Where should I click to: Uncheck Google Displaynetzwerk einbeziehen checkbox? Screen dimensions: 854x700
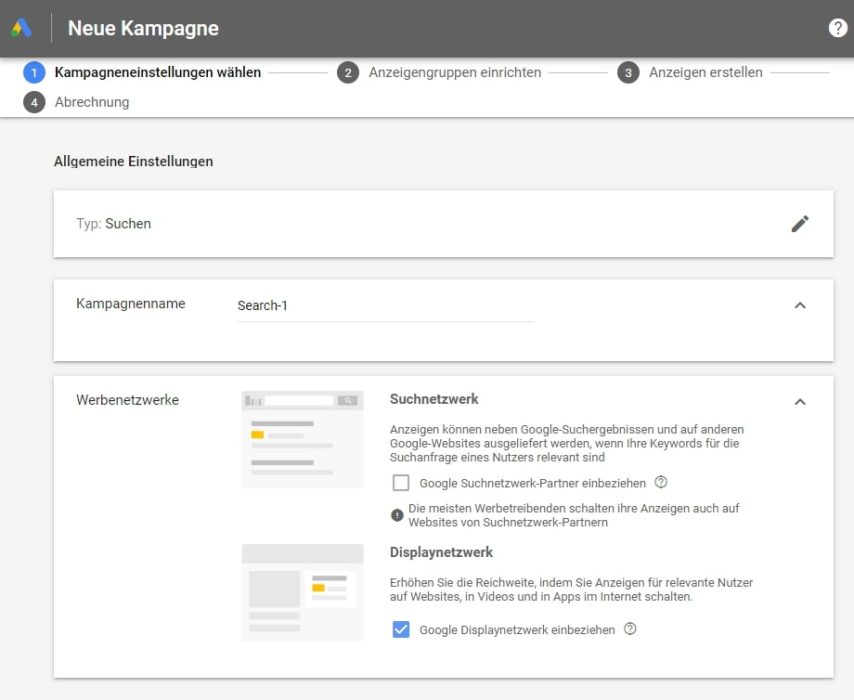(401, 629)
